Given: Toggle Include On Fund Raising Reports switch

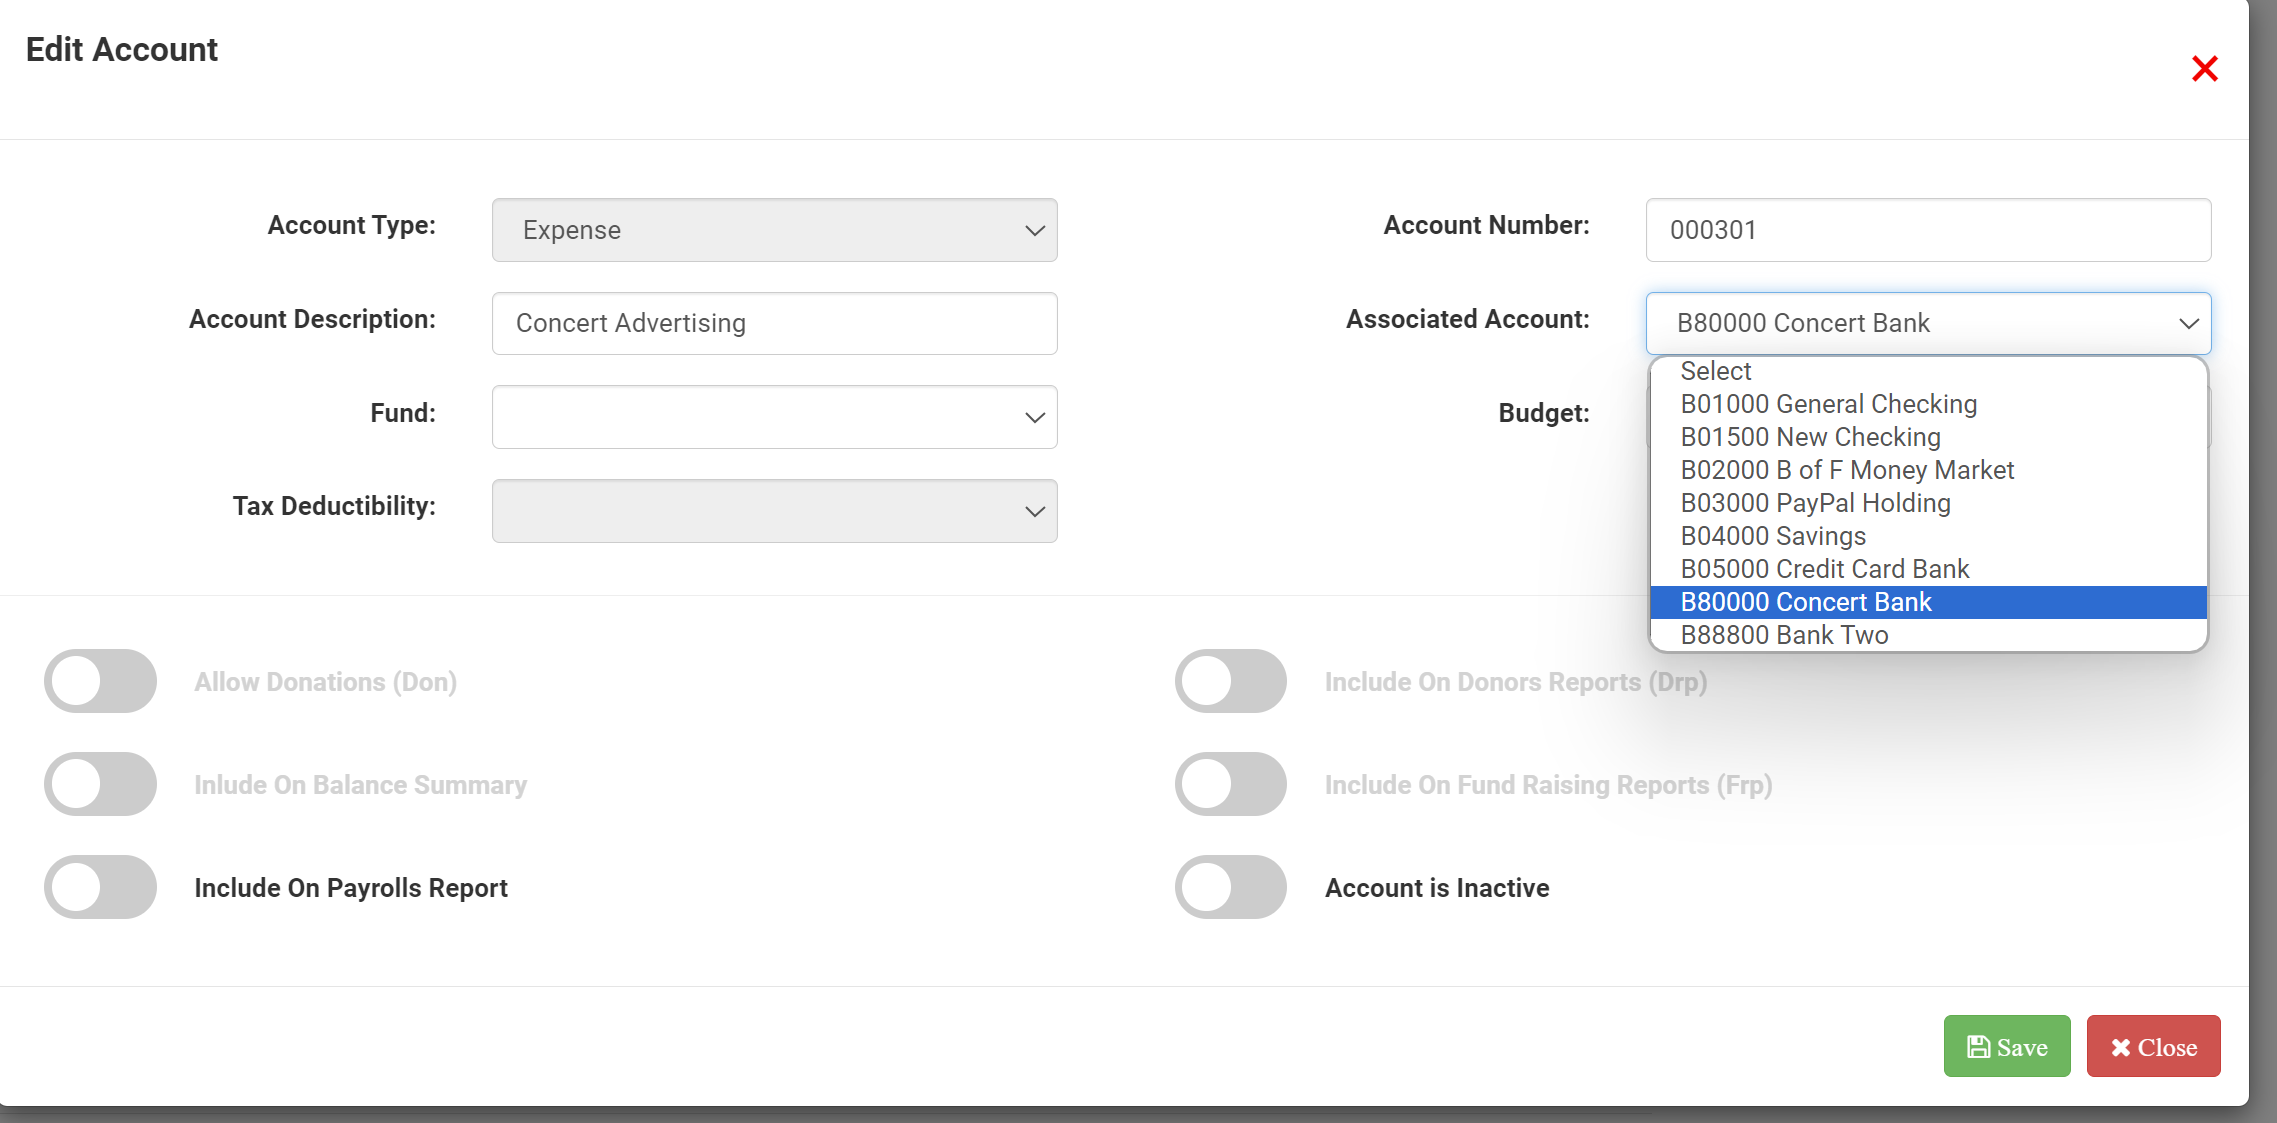Looking at the screenshot, I should [1230, 784].
